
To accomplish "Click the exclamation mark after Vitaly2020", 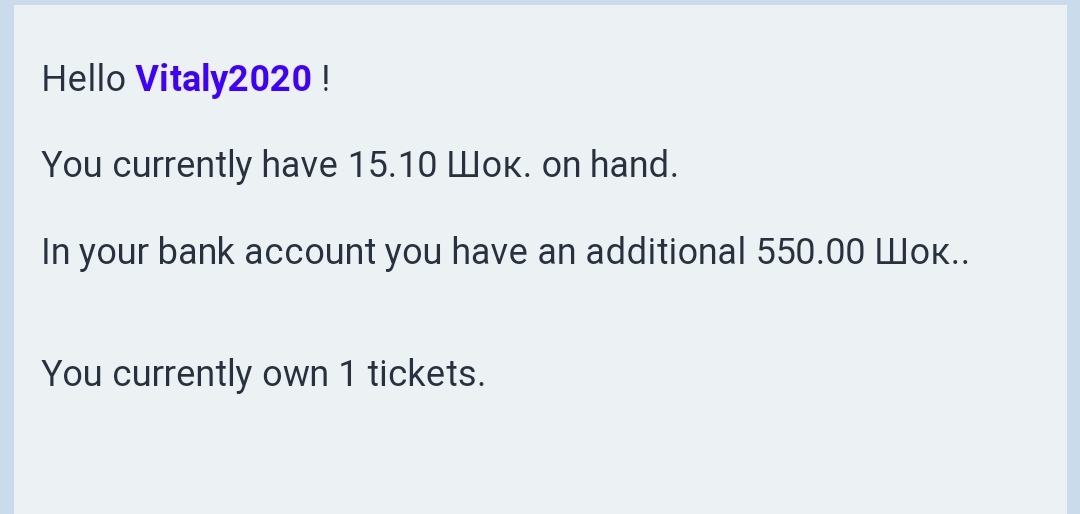I will (326, 79).
